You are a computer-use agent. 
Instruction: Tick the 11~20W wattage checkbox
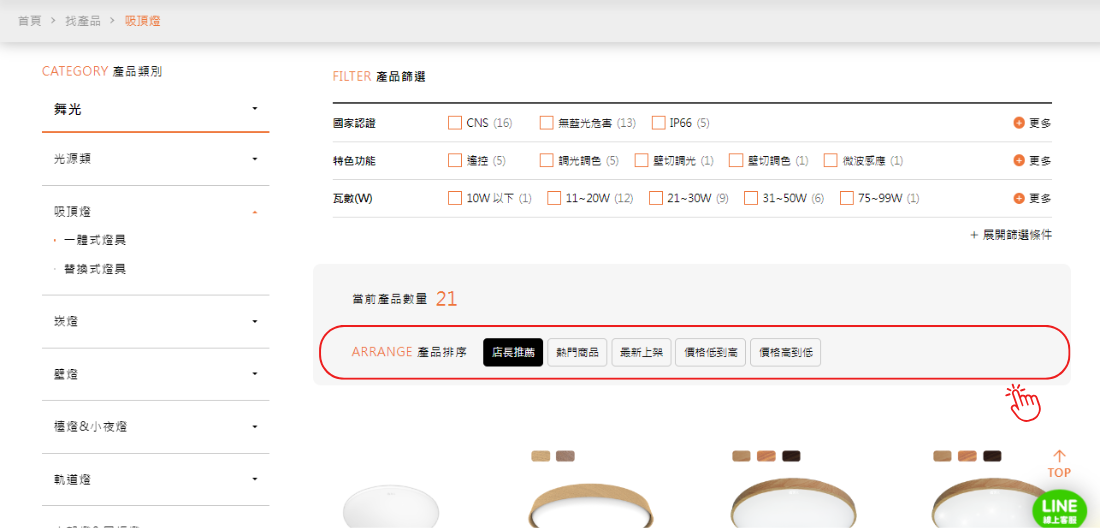[x=554, y=198]
